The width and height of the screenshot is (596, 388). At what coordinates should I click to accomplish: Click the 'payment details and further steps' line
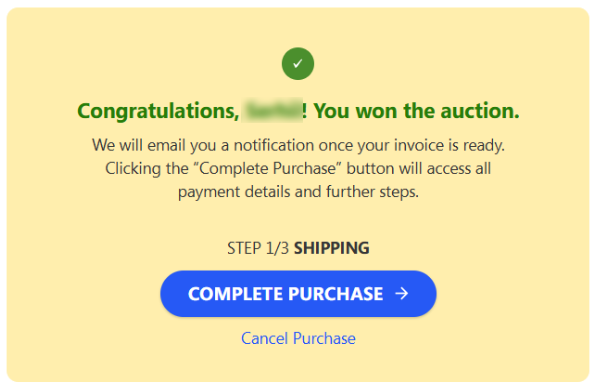click(298, 192)
